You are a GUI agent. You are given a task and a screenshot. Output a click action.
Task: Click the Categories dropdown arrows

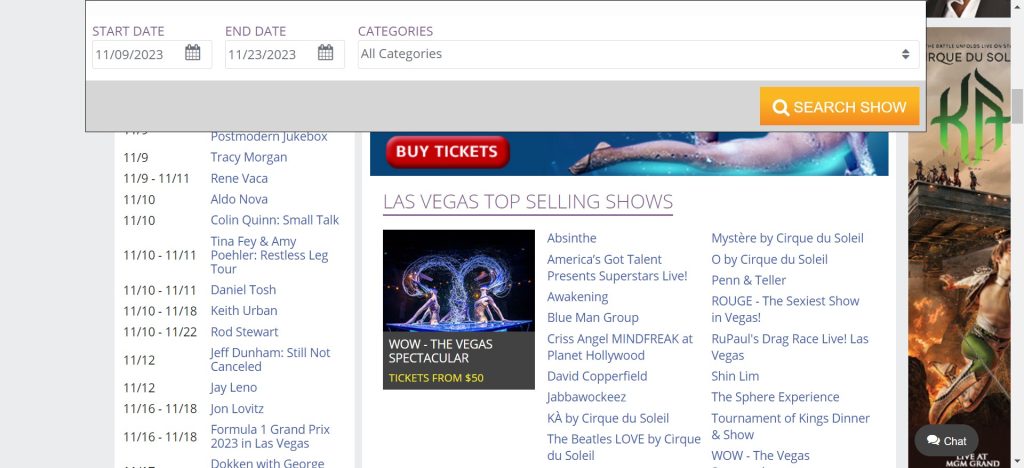pos(905,54)
